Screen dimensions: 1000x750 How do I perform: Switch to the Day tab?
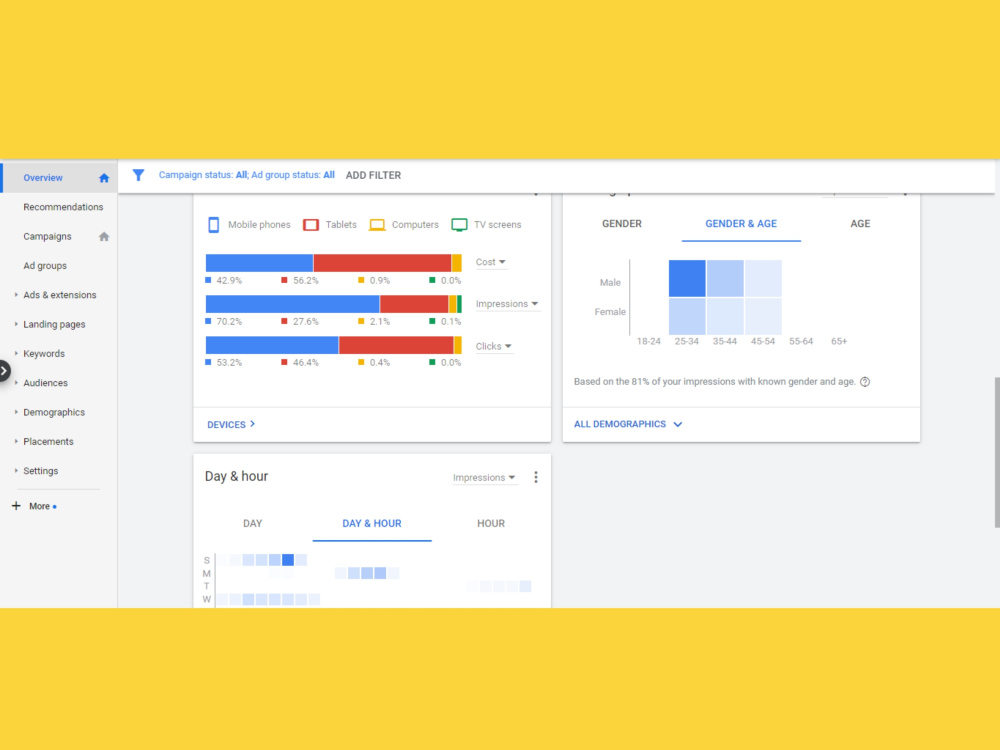click(253, 524)
